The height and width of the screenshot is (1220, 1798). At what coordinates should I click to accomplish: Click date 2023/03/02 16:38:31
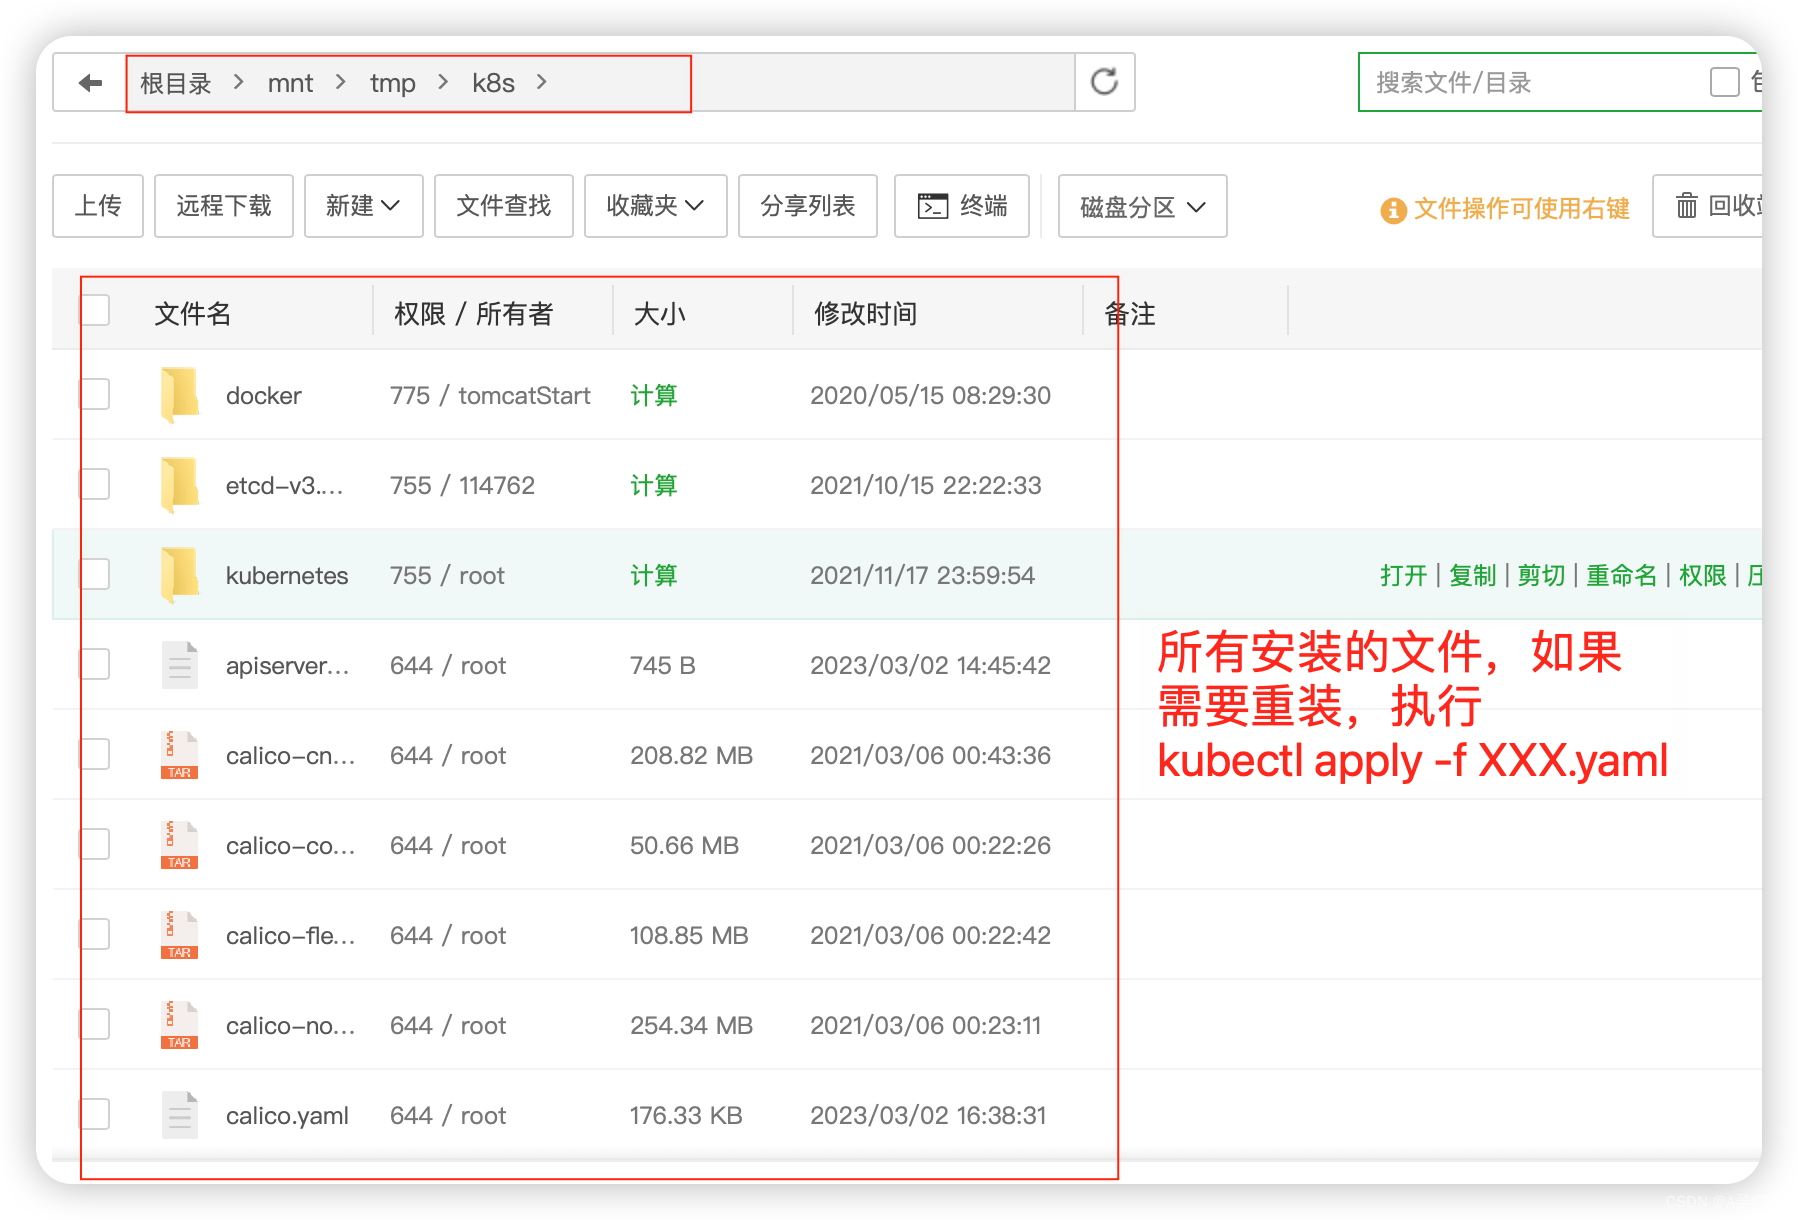(x=928, y=1116)
